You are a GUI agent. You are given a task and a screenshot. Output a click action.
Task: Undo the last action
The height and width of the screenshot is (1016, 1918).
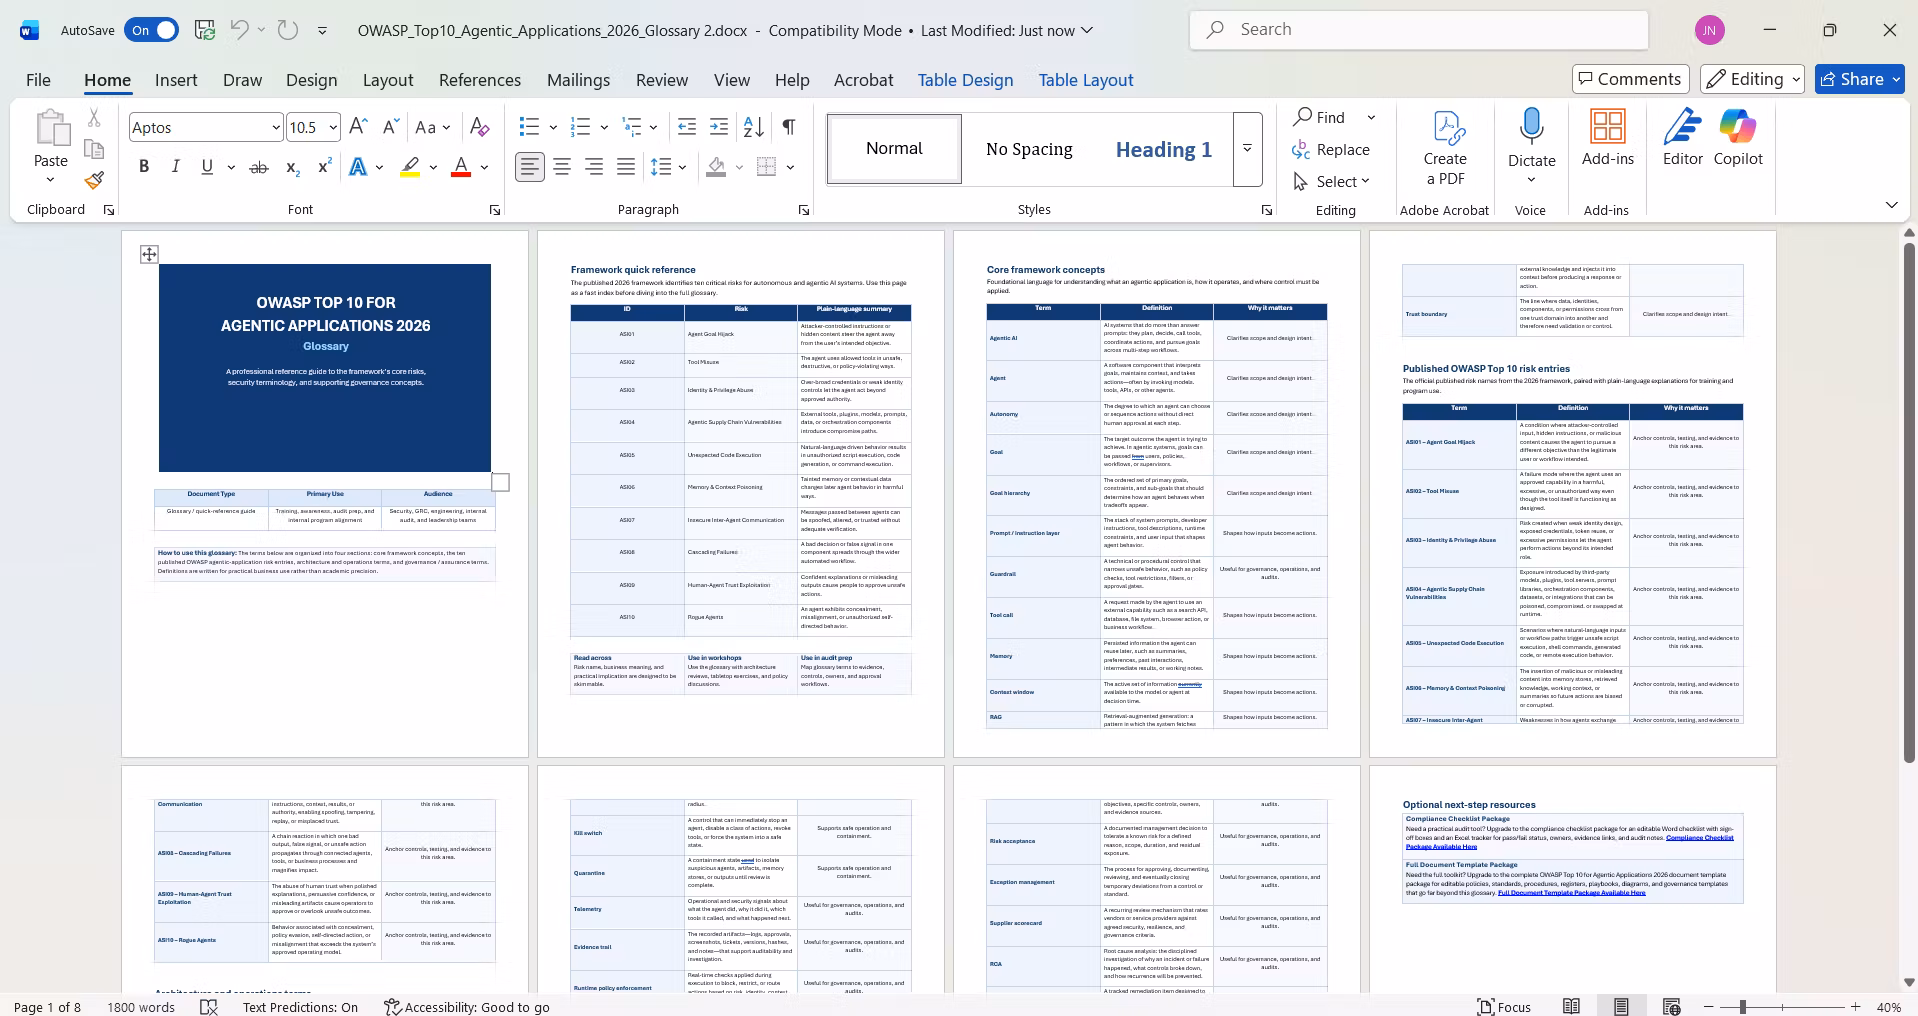(239, 30)
